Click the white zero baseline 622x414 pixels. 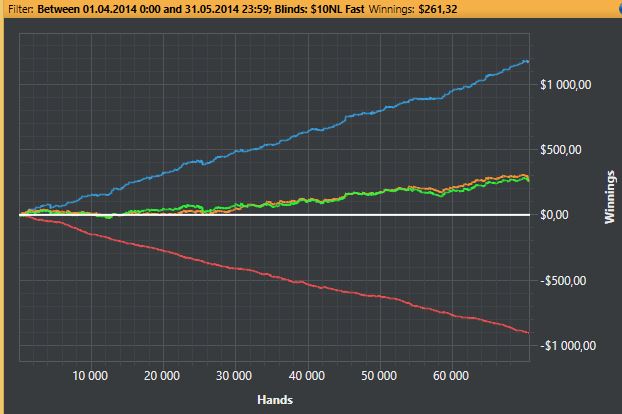275,215
